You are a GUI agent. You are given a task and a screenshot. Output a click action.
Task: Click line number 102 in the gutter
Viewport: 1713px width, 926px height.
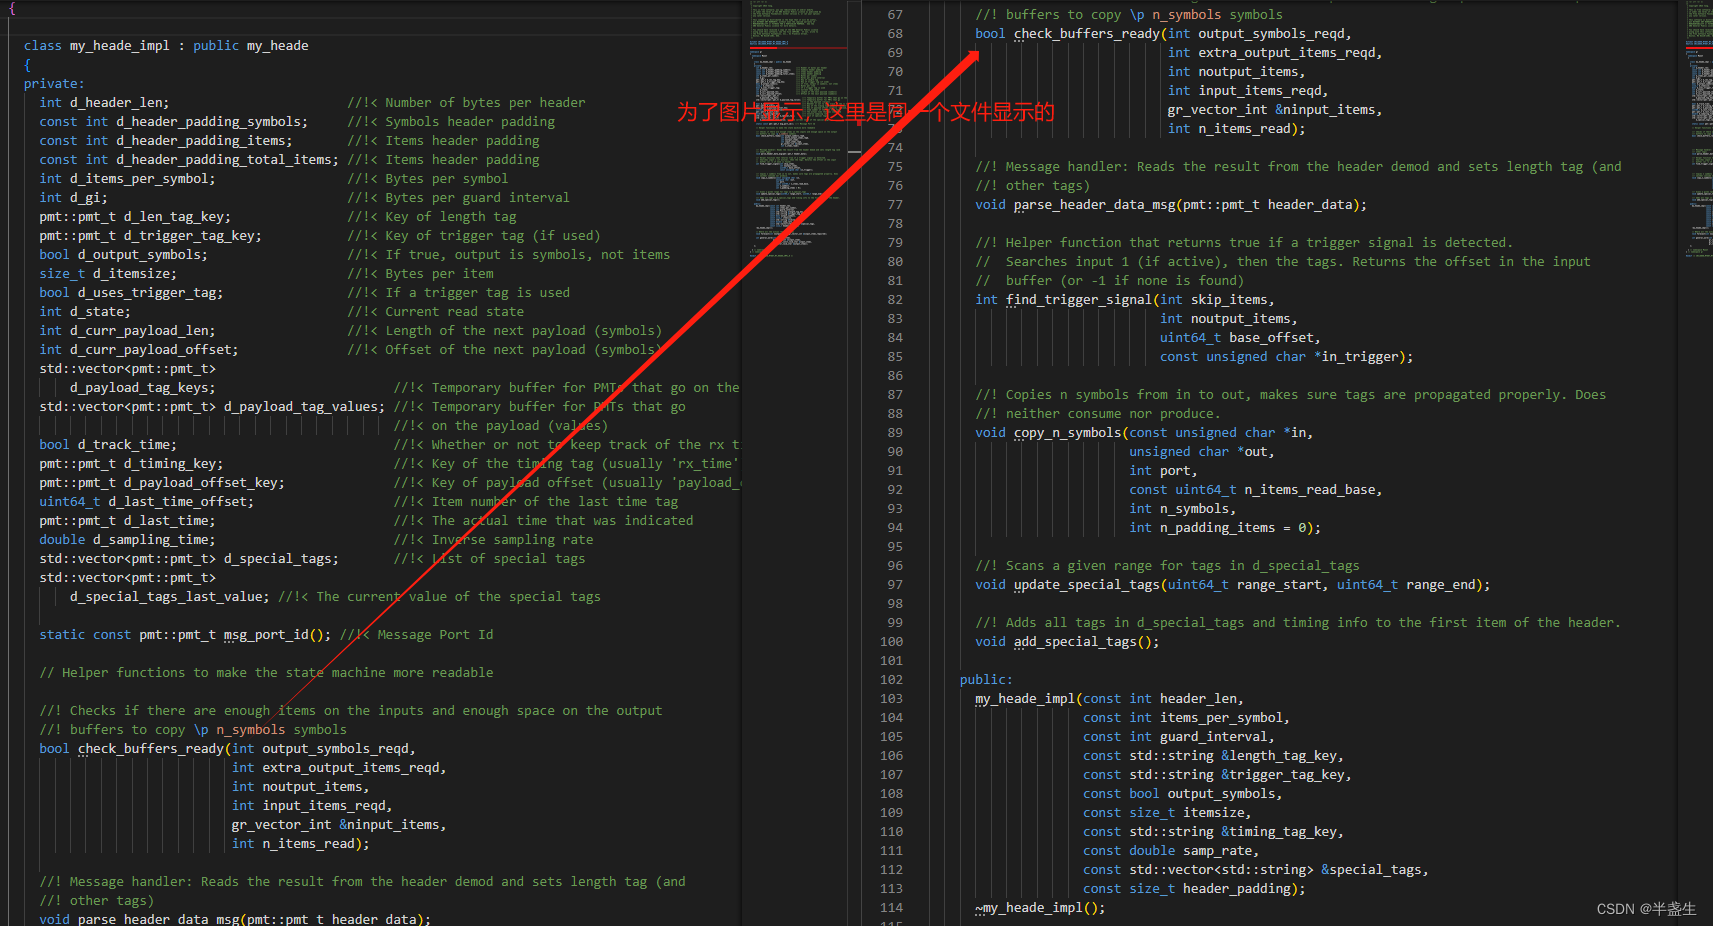point(891,680)
